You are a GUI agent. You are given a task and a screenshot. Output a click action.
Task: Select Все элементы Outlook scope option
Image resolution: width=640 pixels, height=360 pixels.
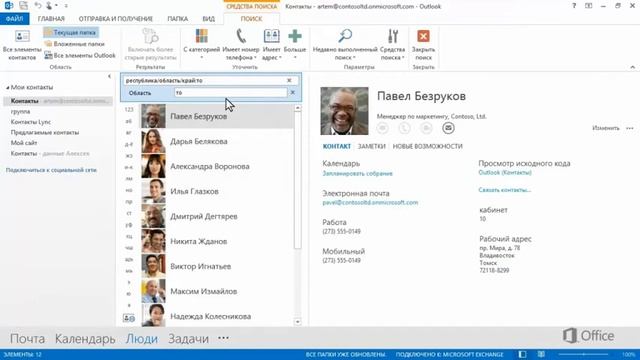tap(80, 55)
